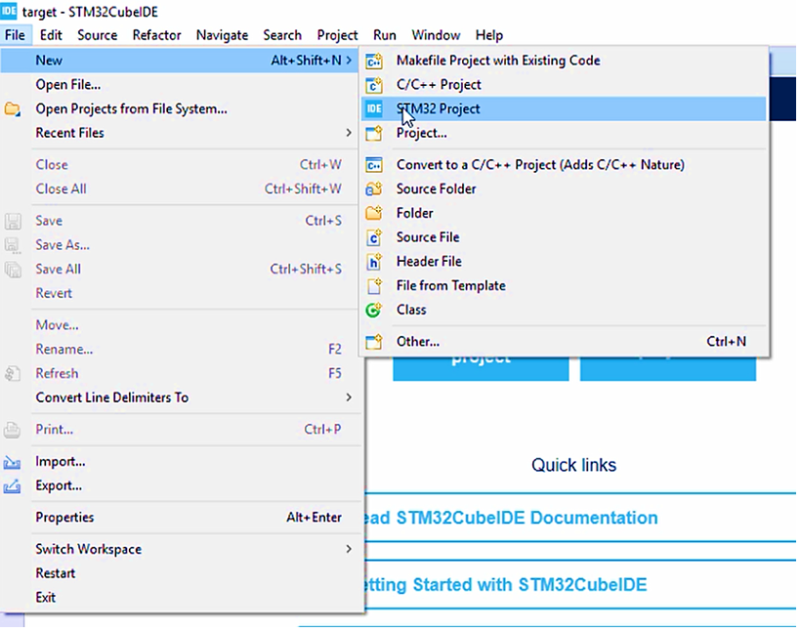Click the C/C++ Project icon

[x=373, y=85]
